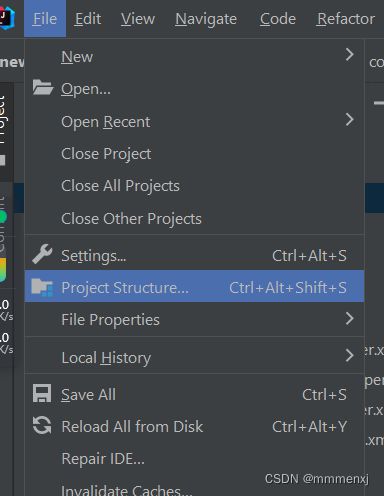Expand the New submenu arrow

coord(349,54)
